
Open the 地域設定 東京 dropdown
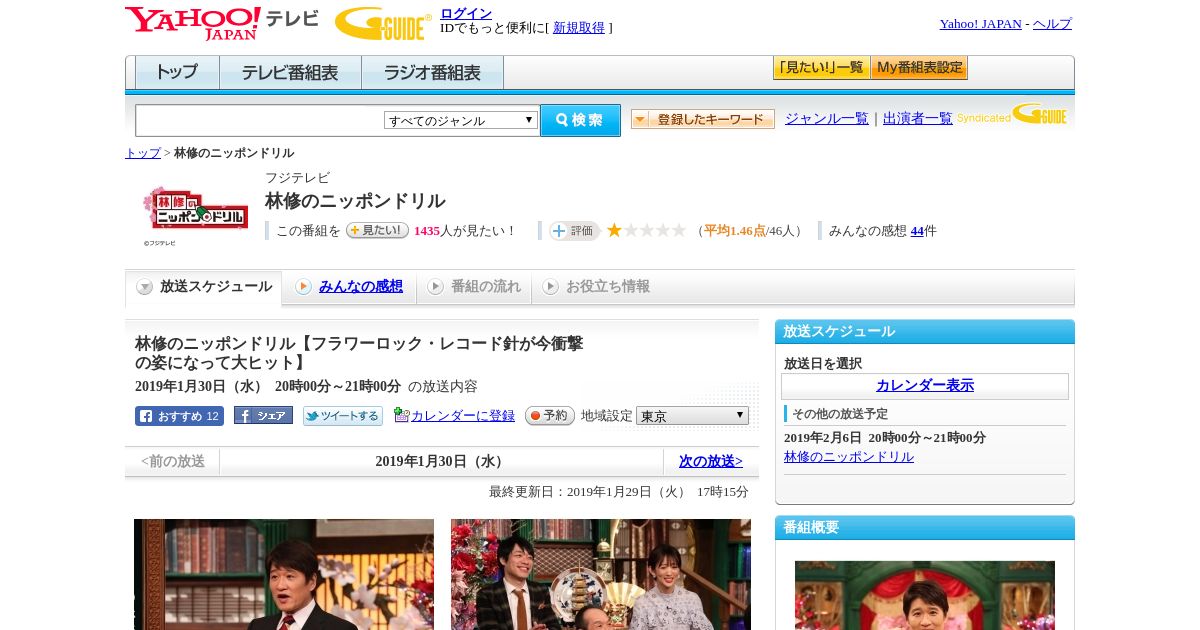coord(692,415)
